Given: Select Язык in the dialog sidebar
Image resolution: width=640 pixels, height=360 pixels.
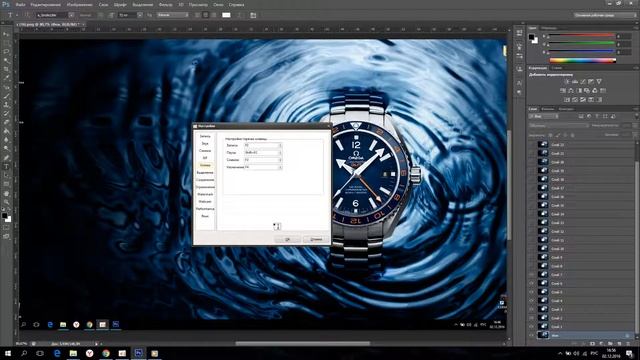Looking at the screenshot, I should (x=205, y=216).
